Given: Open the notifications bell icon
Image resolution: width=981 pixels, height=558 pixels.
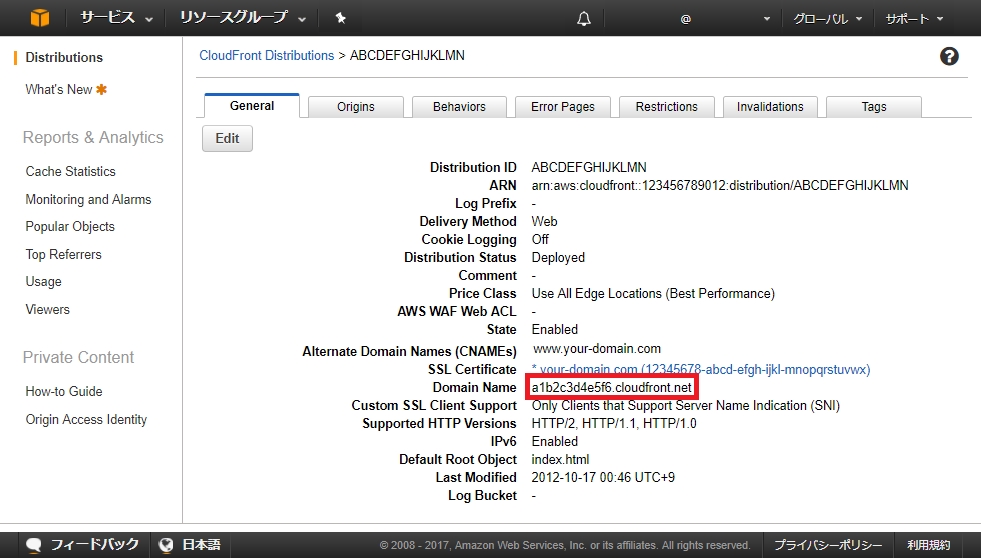Looking at the screenshot, I should click(584, 19).
